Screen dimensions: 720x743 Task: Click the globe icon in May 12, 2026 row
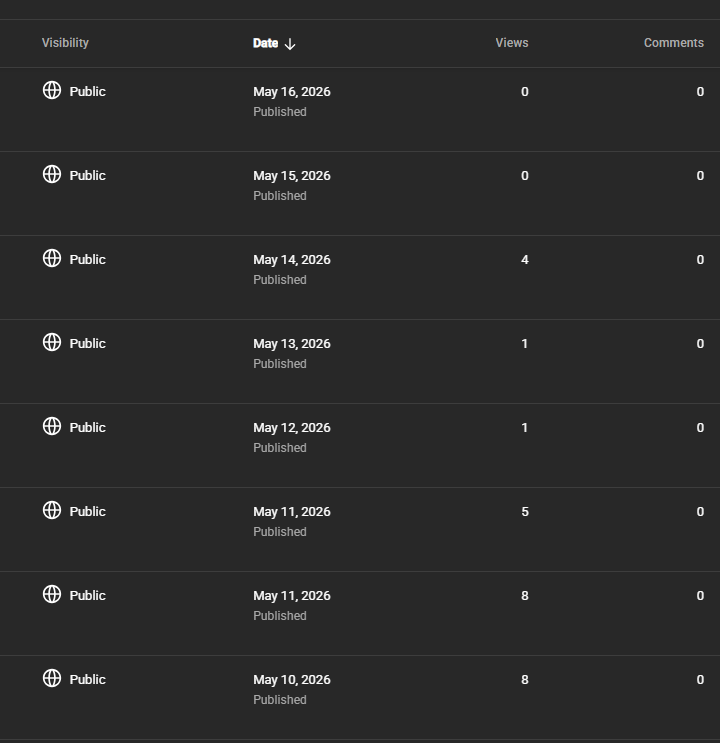point(52,426)
